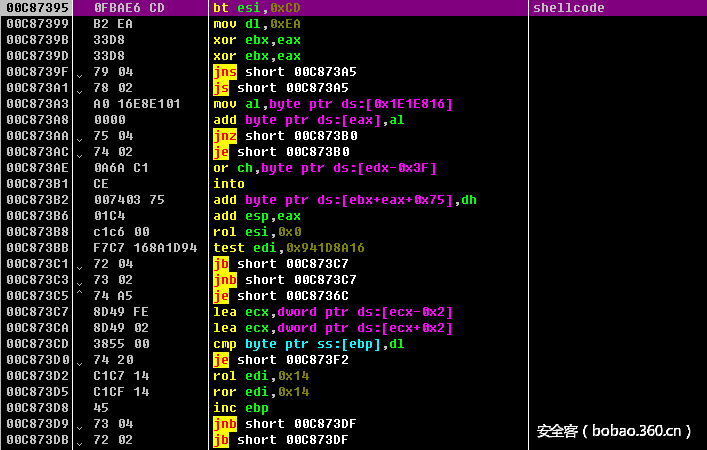Select the "shellcode" comment in the top row
This screenshot has width=707, height=450.
[x=569, y=8]
